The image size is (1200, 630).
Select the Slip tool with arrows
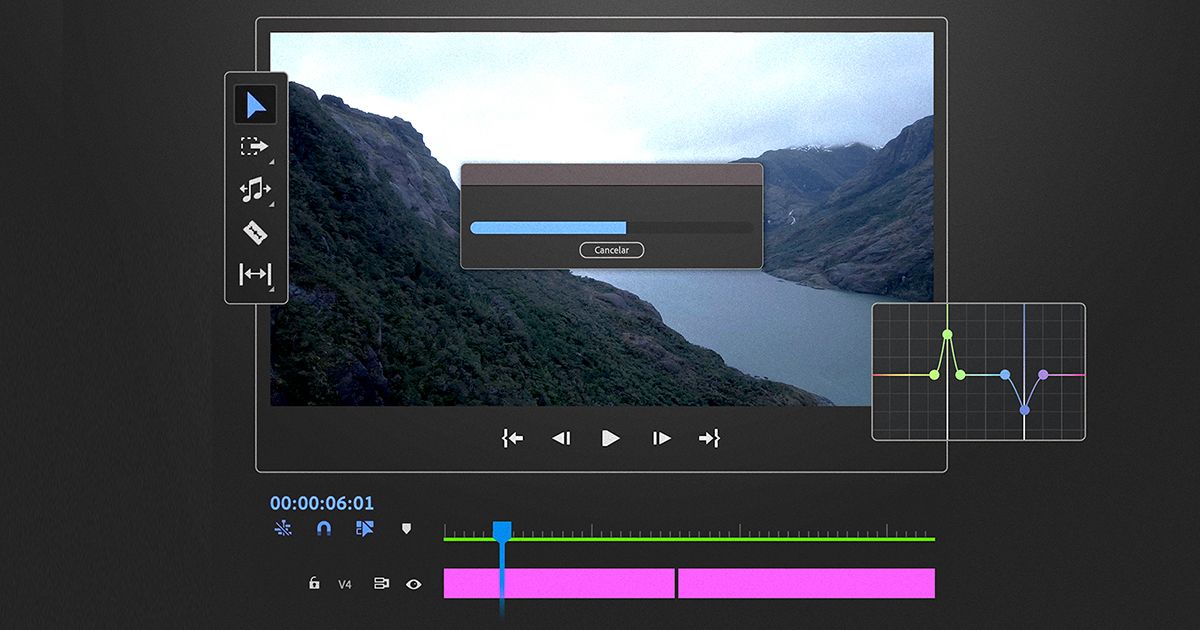coord(255,274)
